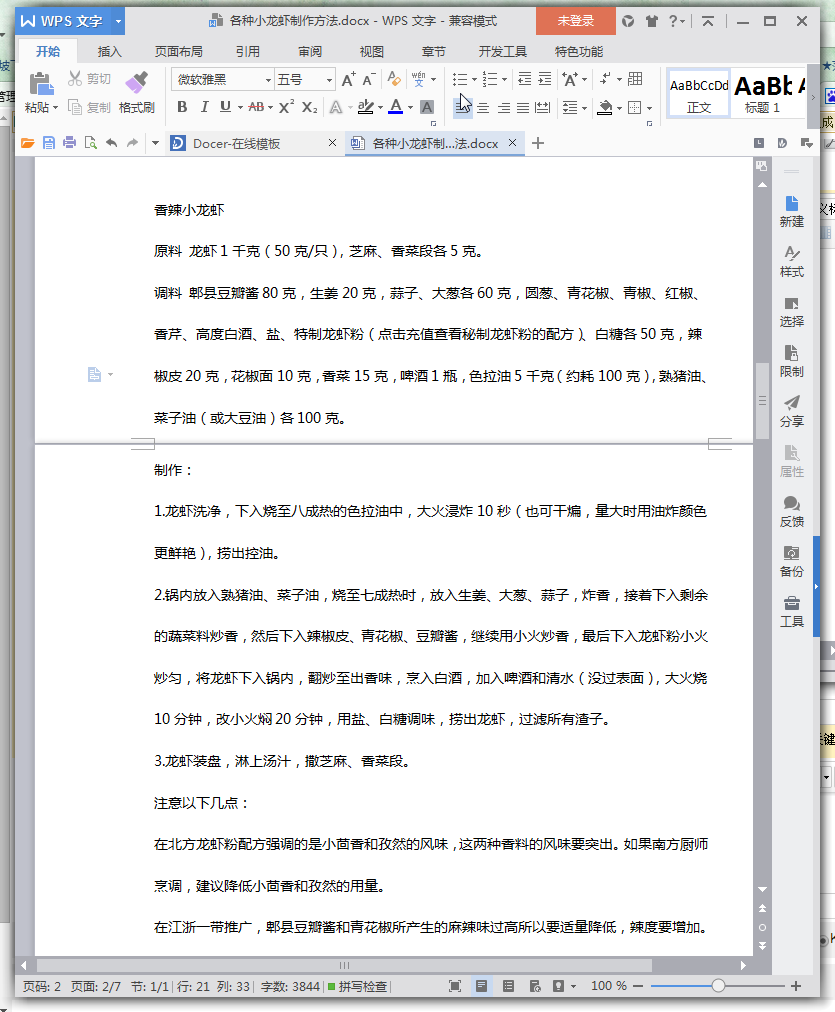This screenshot has height=1012, width=835.
Task: Click the Copy button
Action: [89, 107]
